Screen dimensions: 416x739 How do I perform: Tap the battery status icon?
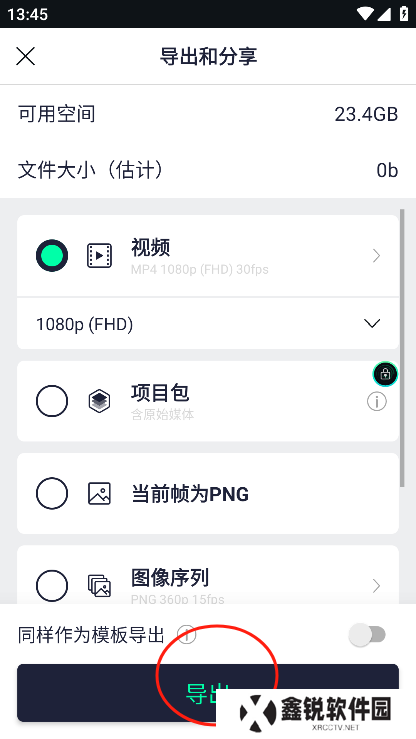tap(404, 14)
